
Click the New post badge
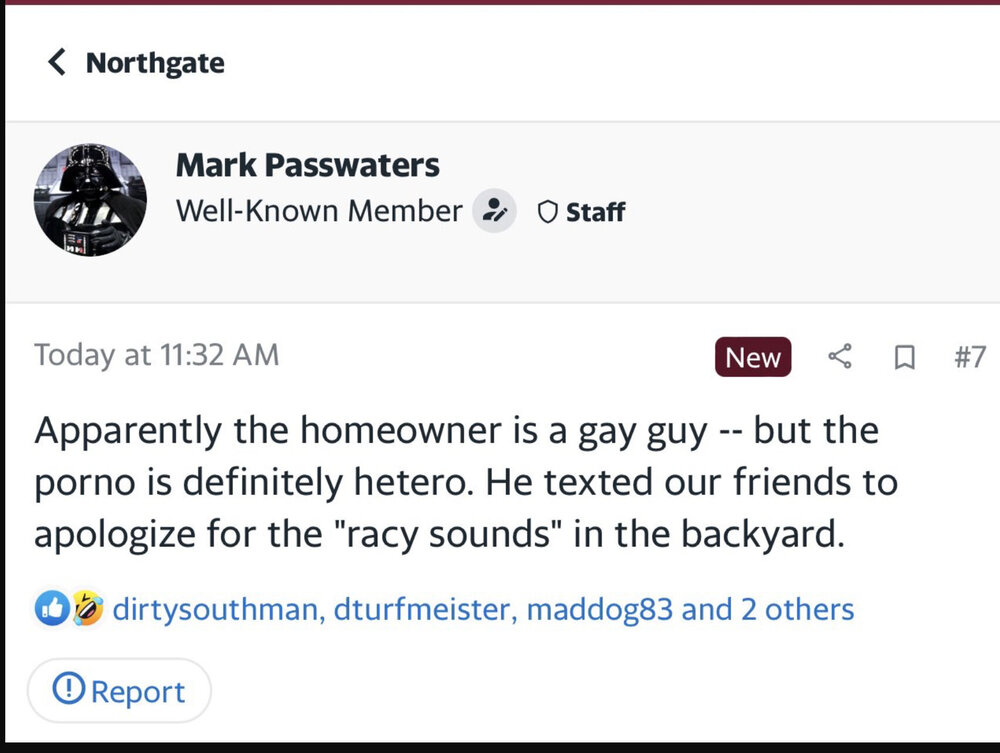tap(753, 357)
